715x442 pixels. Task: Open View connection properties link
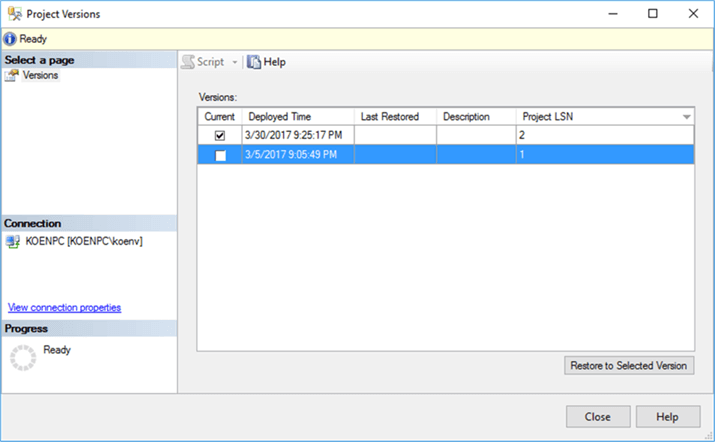pyautogui.click(x=64, y=307)
